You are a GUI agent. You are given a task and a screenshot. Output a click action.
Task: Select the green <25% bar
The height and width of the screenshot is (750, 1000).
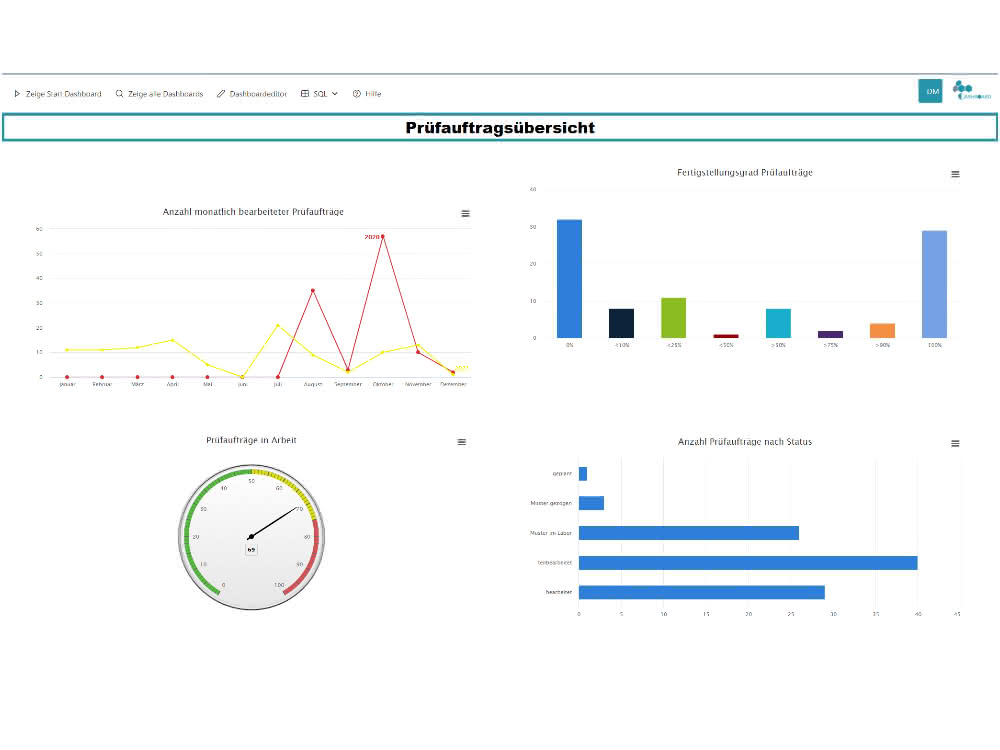673,318
